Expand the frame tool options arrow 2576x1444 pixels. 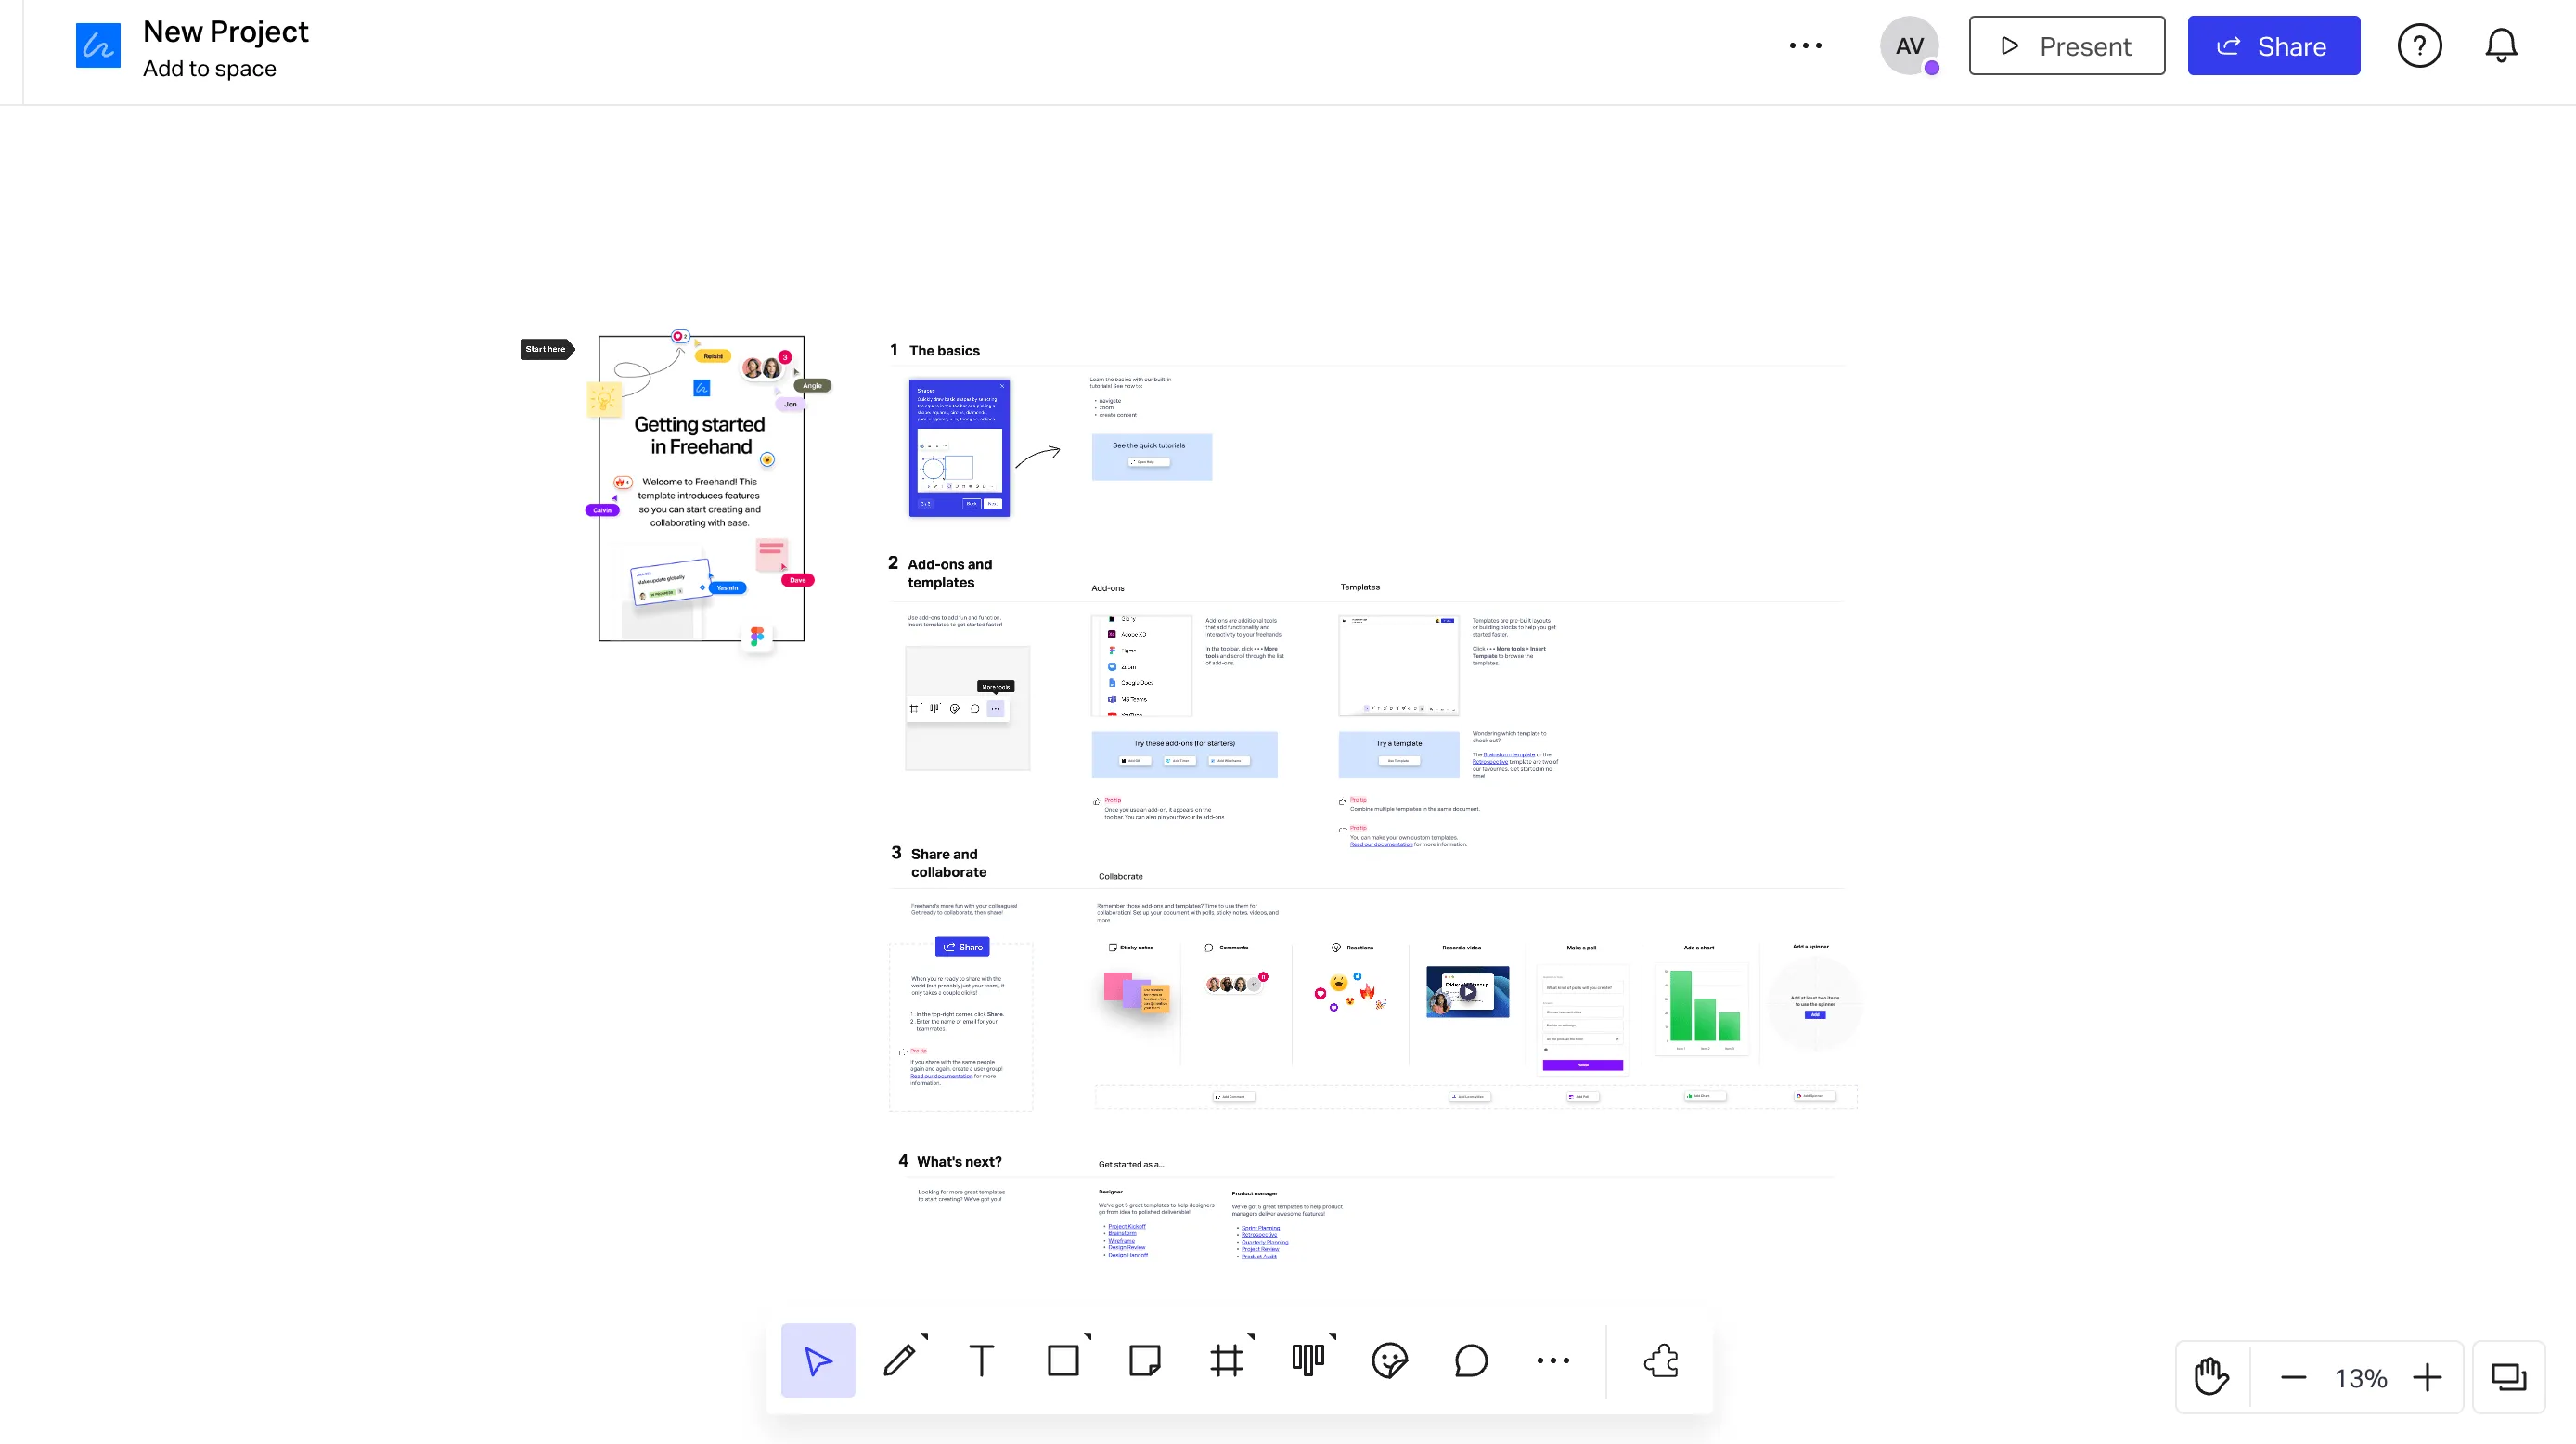coord(1251,1336)
